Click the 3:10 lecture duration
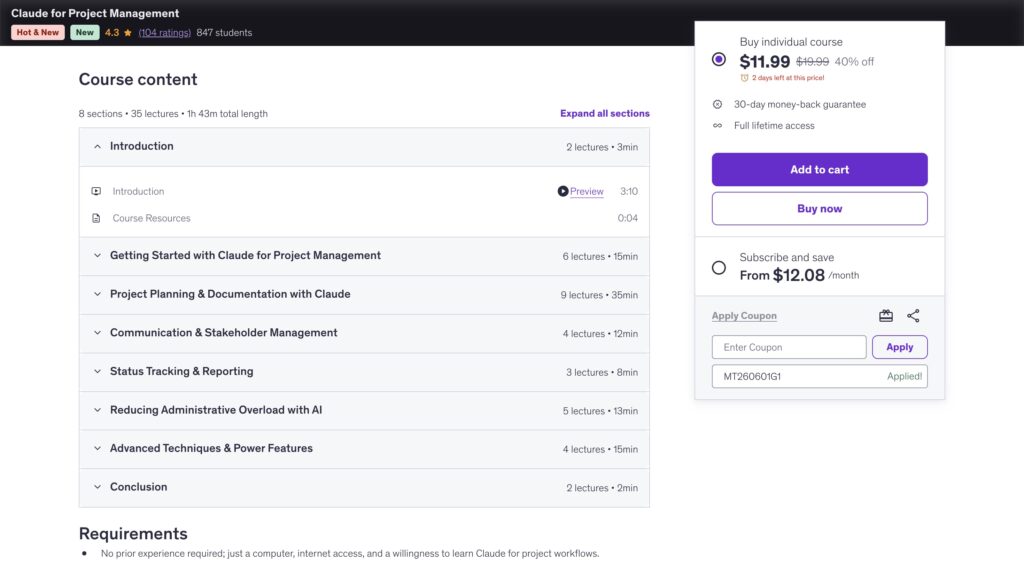The image size is (1024, 580). point(629,191)
